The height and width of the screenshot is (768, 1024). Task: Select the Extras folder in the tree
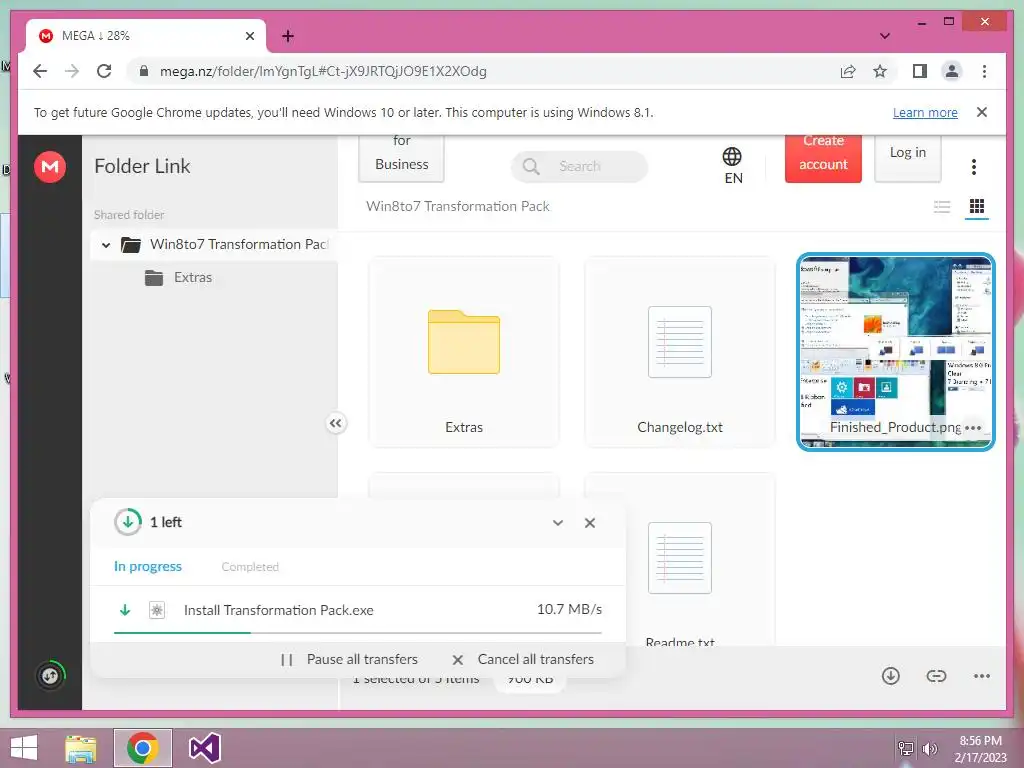pyautogui.click(x=178, y=278)
